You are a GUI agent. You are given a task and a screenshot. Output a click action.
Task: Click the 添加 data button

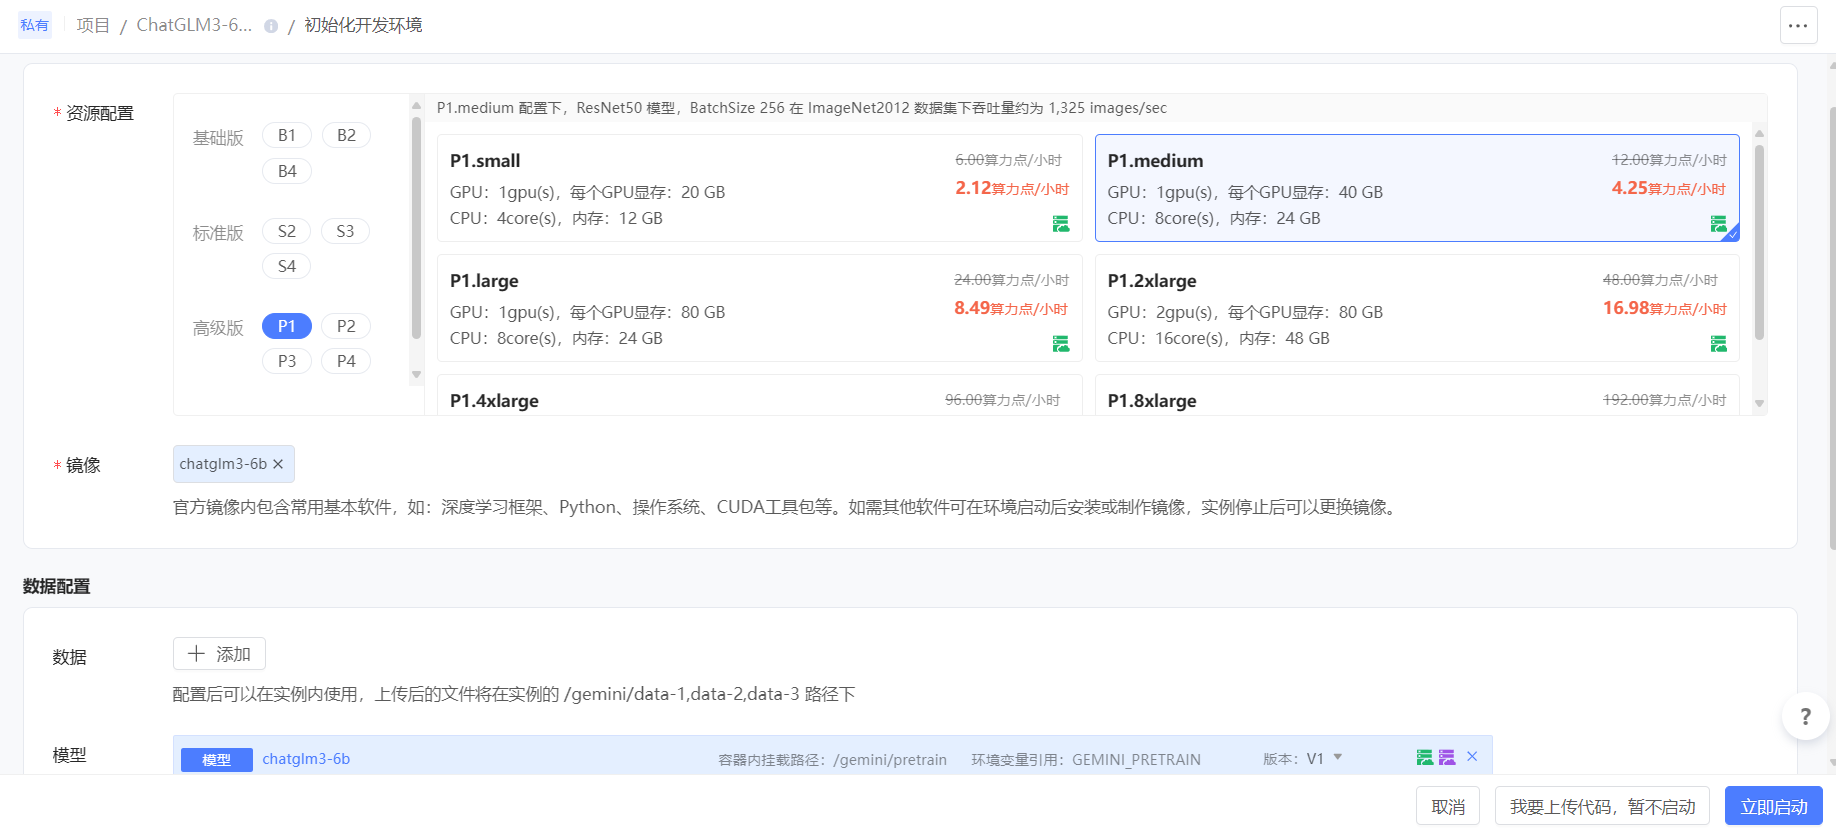[x=219, y=654]
